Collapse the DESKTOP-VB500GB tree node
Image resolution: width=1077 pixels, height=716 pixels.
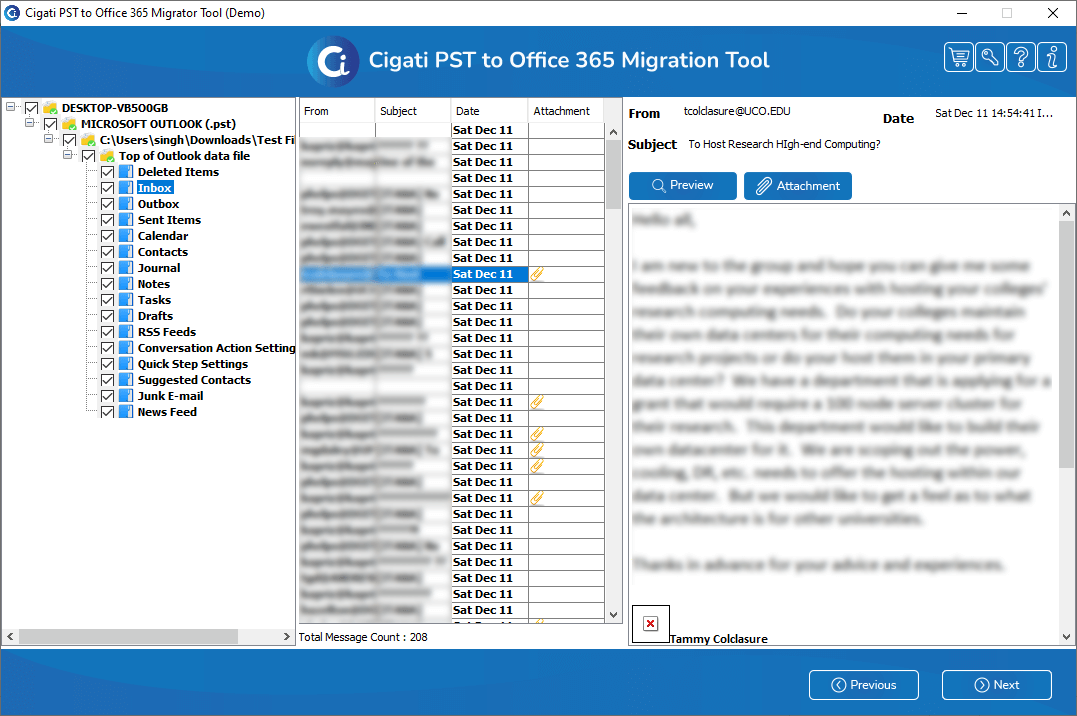10,107
